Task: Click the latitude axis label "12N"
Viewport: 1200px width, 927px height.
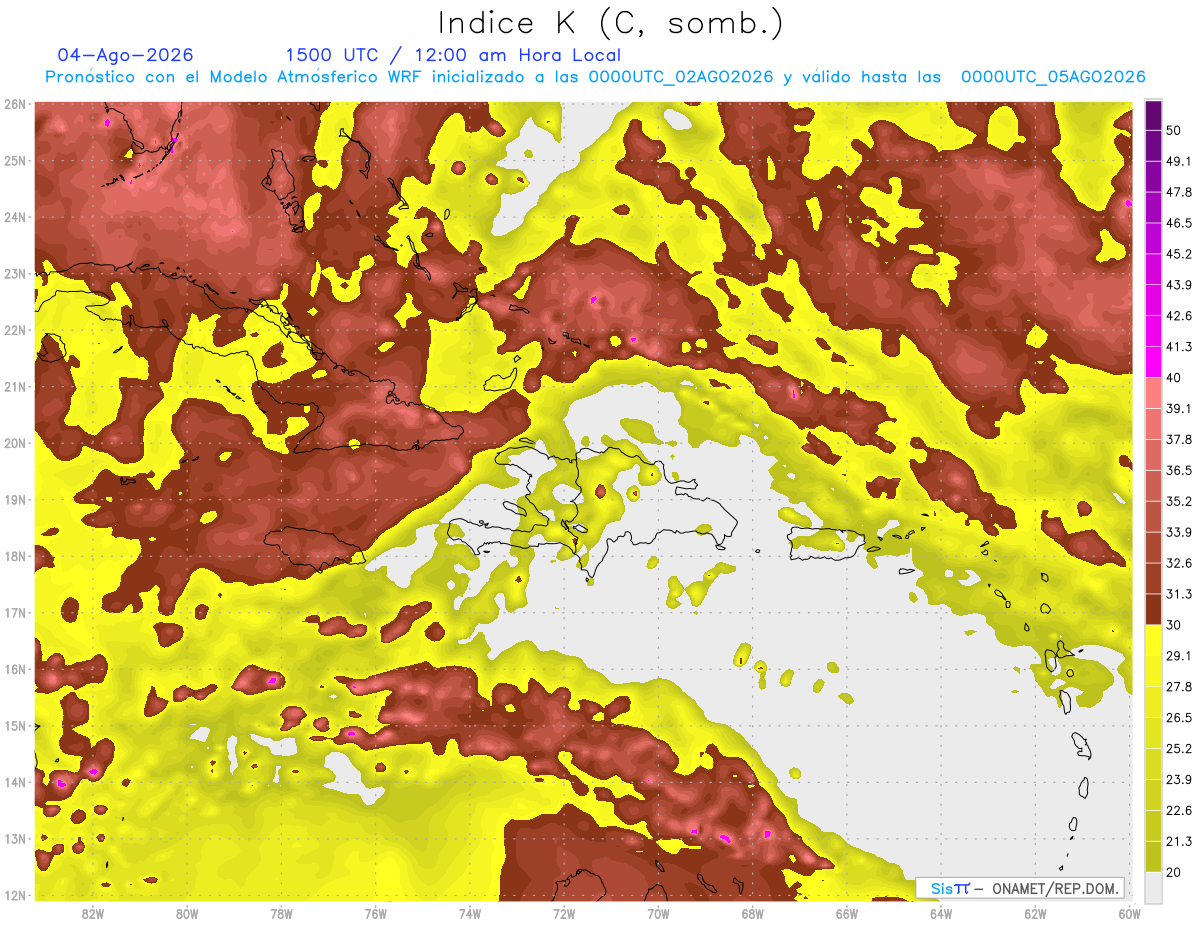Action: click(x=15, y=895)
